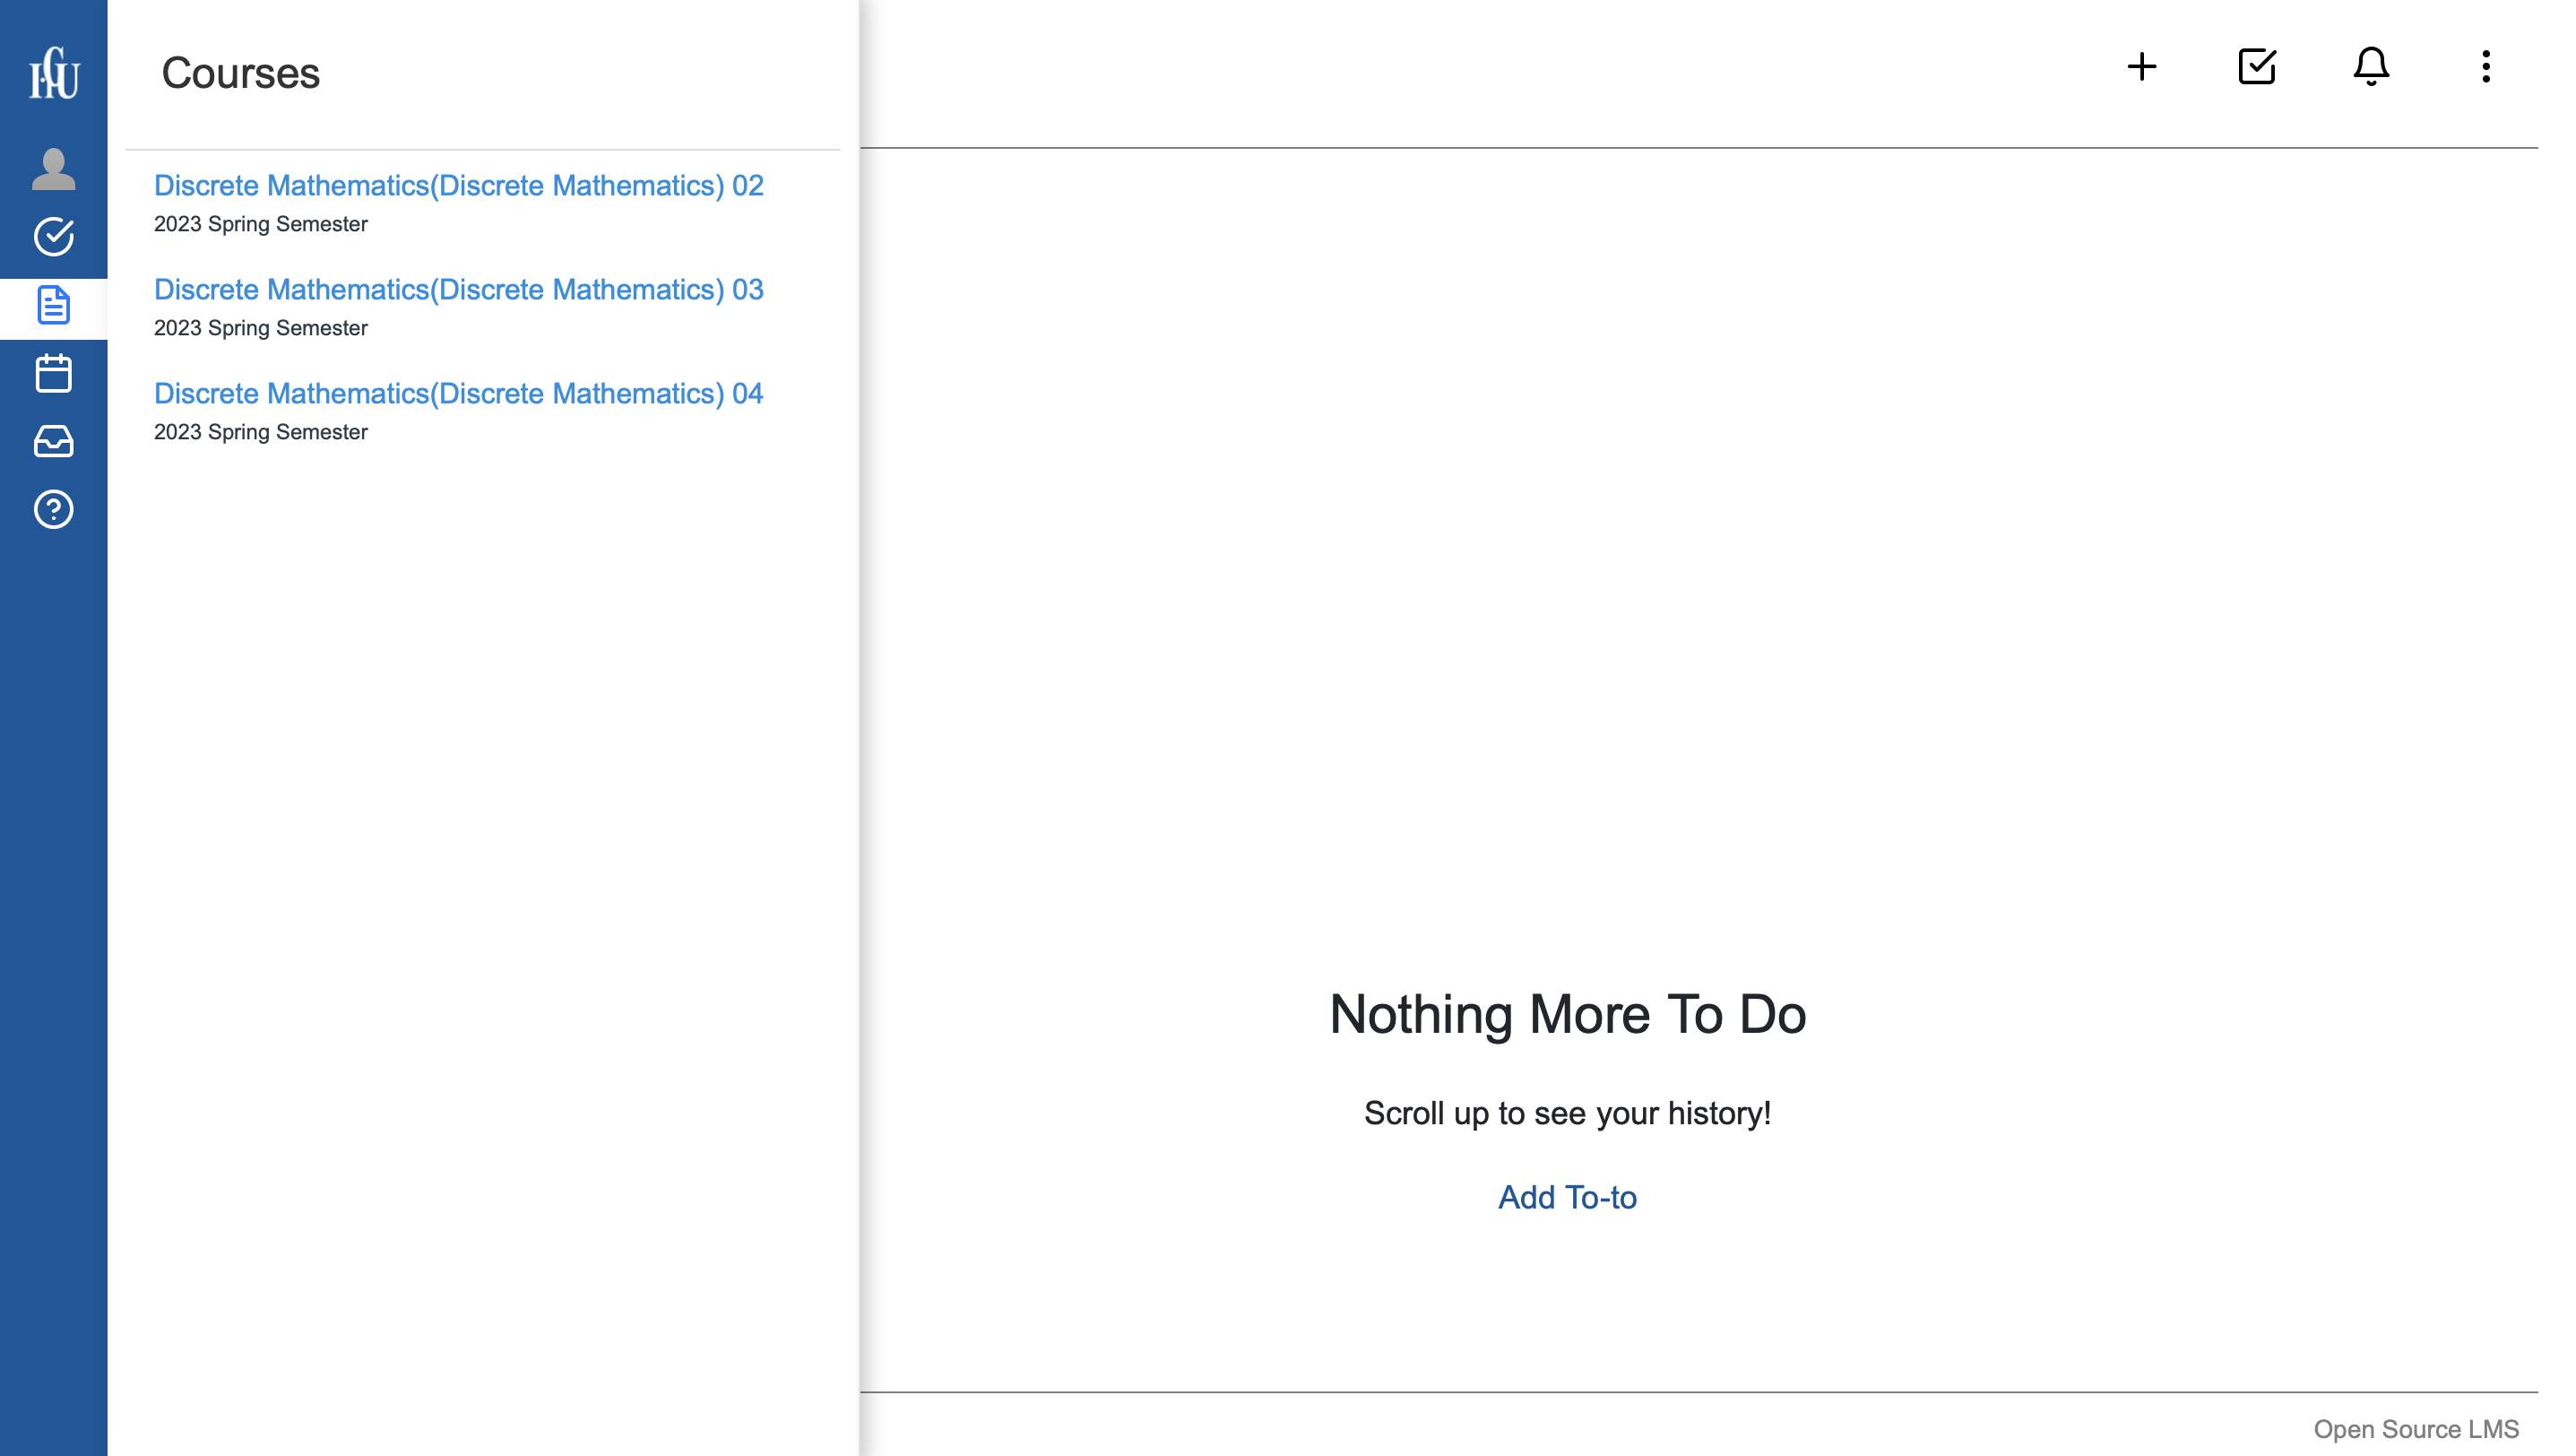
Task: Open the Inbox tray icon
Action: point(54,441)
